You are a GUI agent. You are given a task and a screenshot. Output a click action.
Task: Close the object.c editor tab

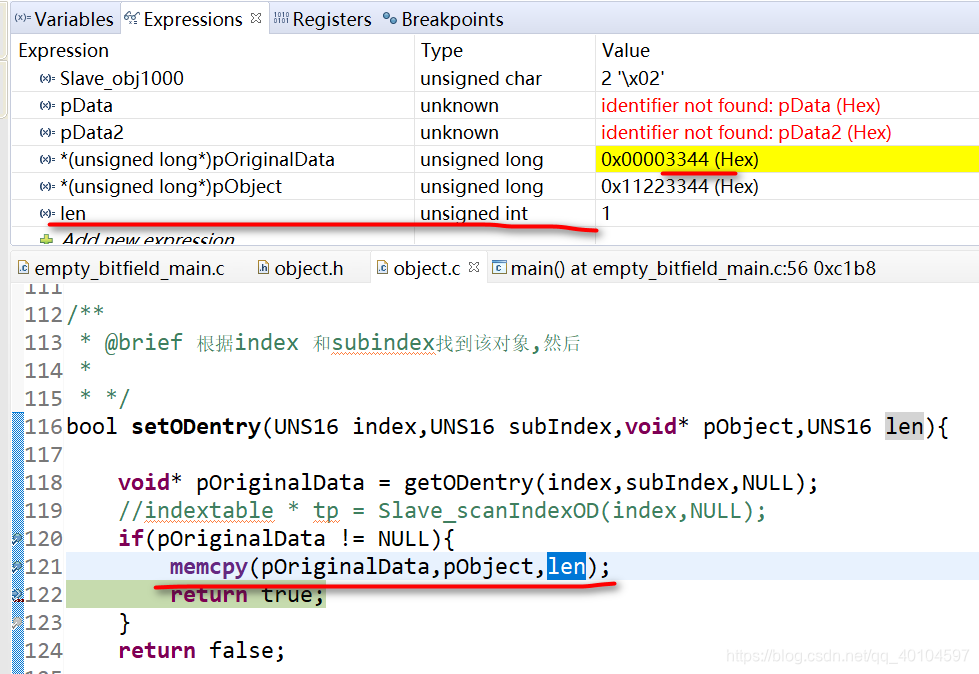[x=474, y=267]
